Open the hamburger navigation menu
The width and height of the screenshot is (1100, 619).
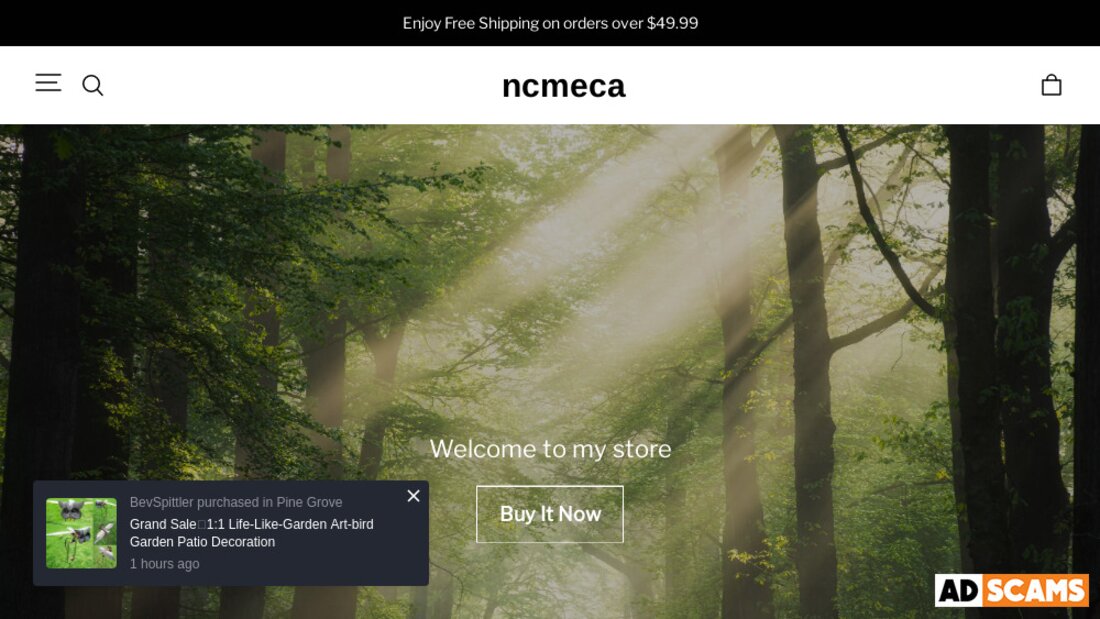coord(48,83)
